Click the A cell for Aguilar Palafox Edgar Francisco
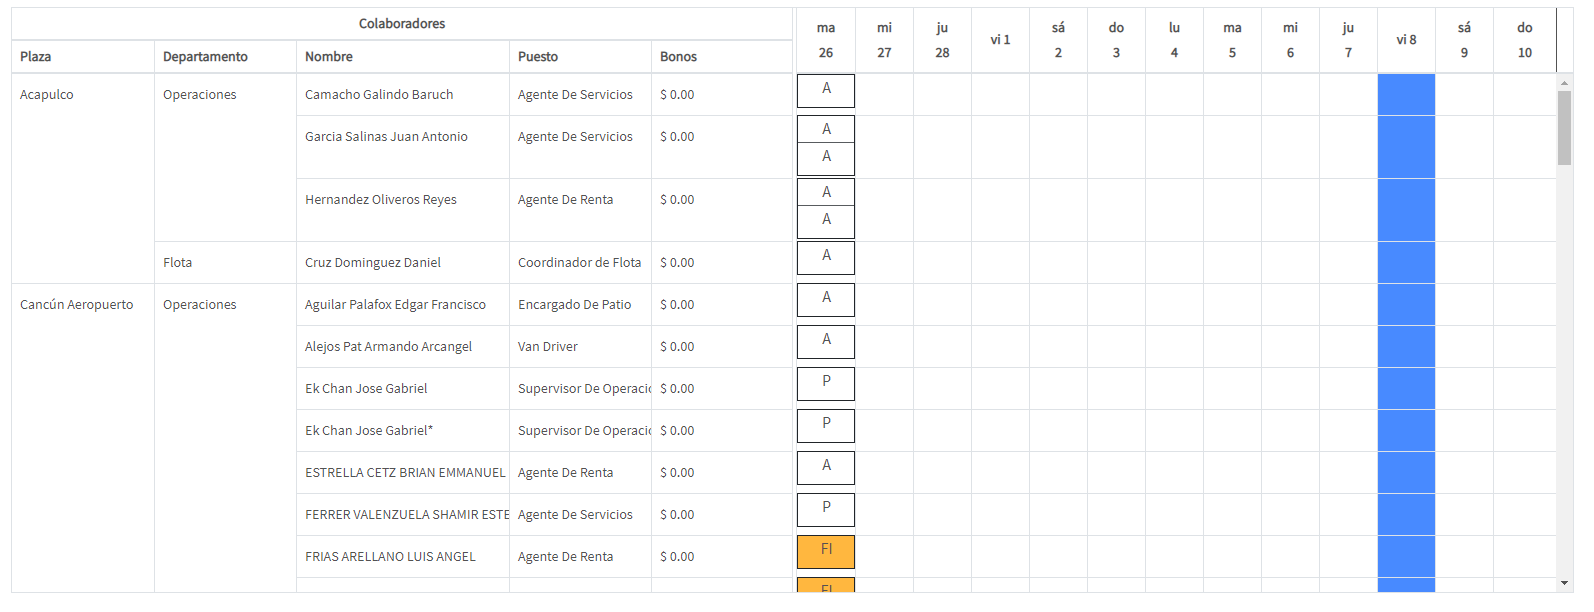Image resolution: width=1594 pixels, height=612 pixels. [825, 299]
